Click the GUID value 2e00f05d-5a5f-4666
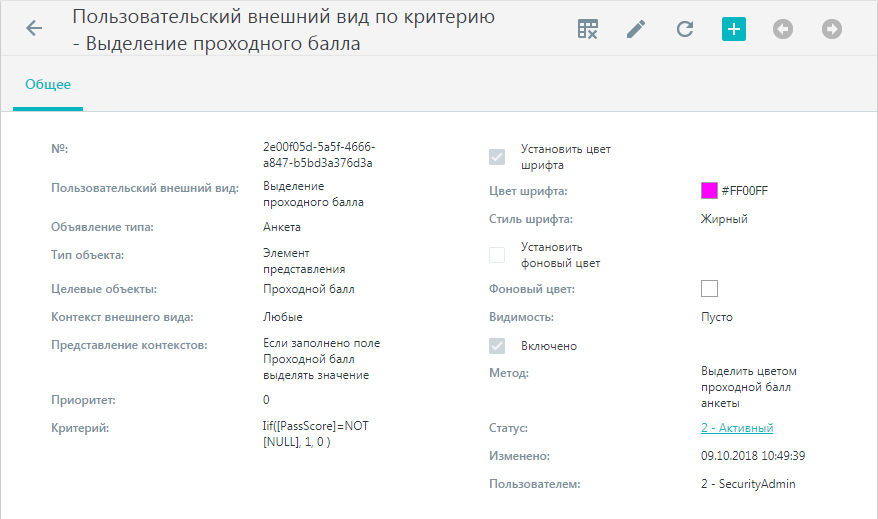The width and height of the screenshot is (878, 519). tap(319, 155)
